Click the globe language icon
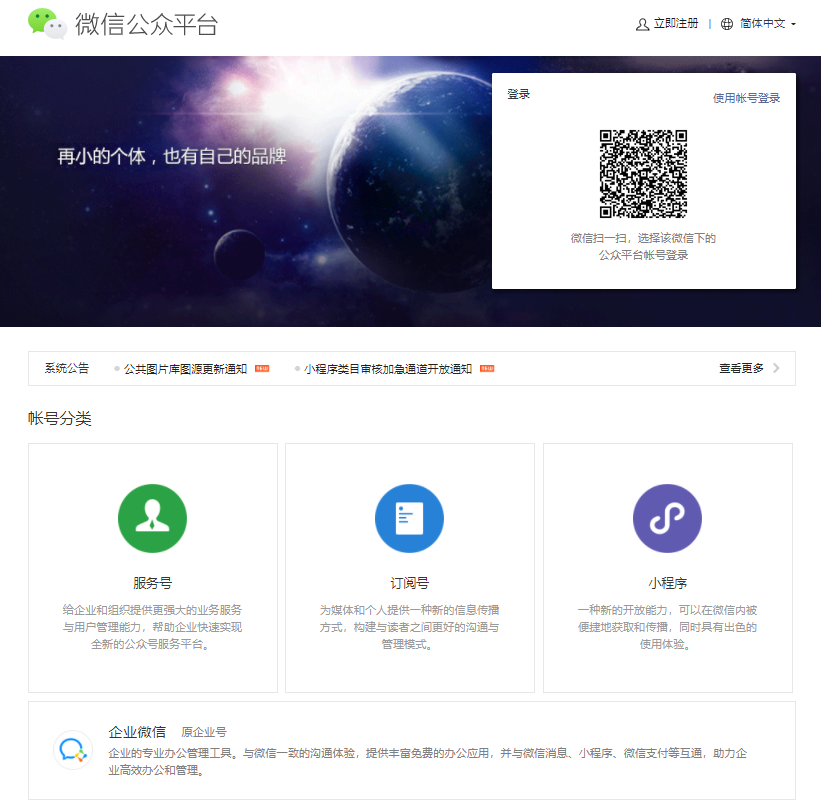Screen dimensions: 821x808 click(727, 24)
